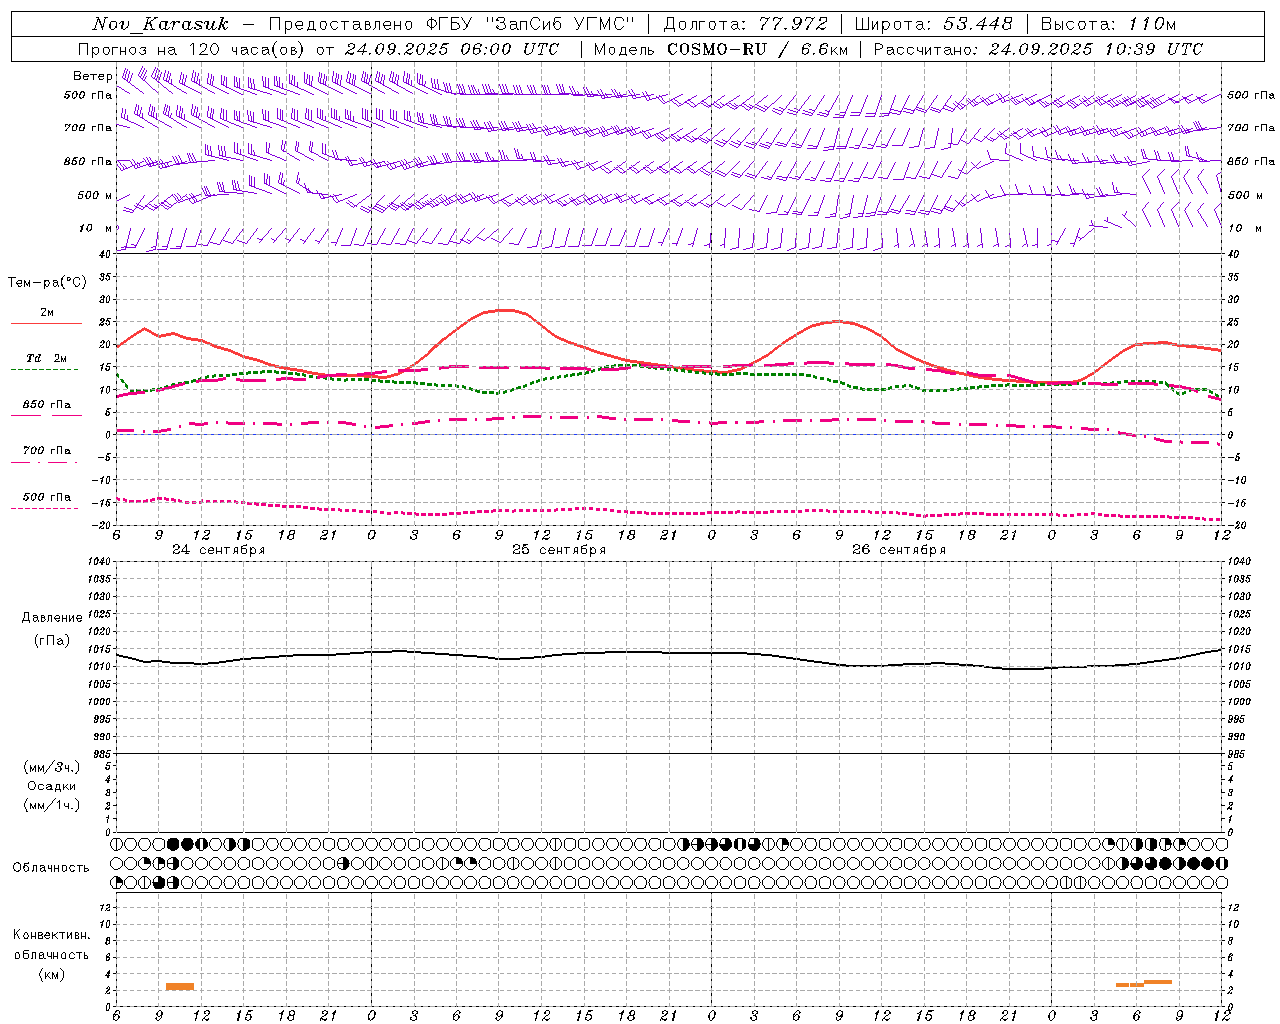Click the Ветер wind panel label

pyautogui.click(x=92, y=76)
